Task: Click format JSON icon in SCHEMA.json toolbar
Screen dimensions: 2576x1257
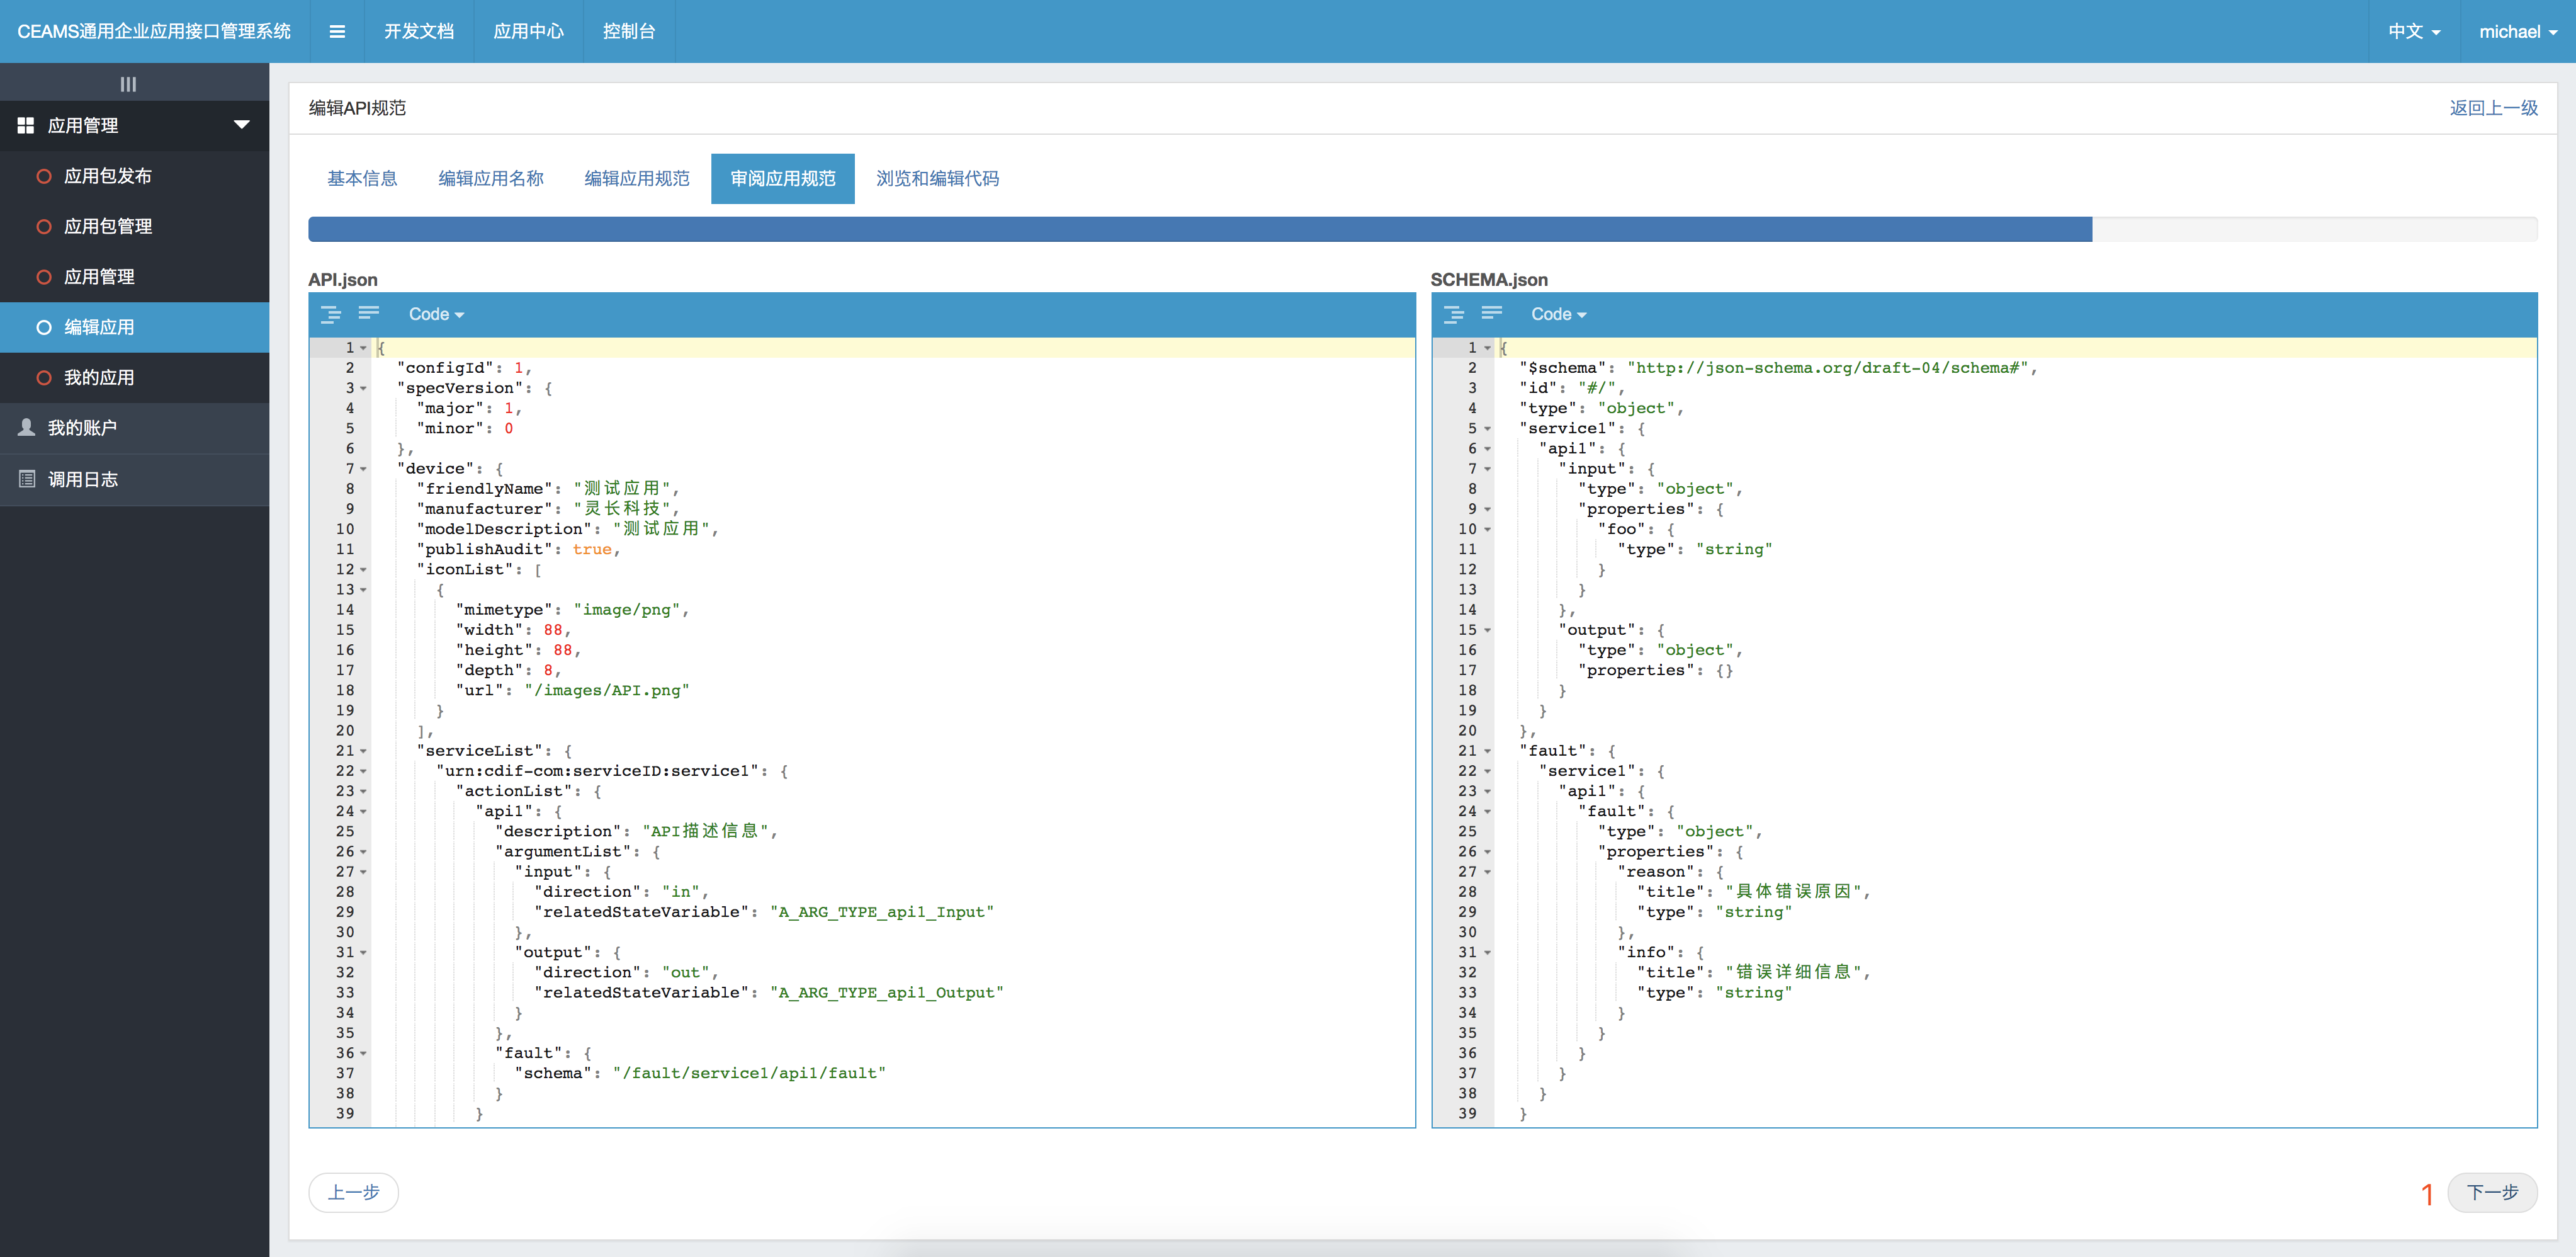Action: (1454, 314)
